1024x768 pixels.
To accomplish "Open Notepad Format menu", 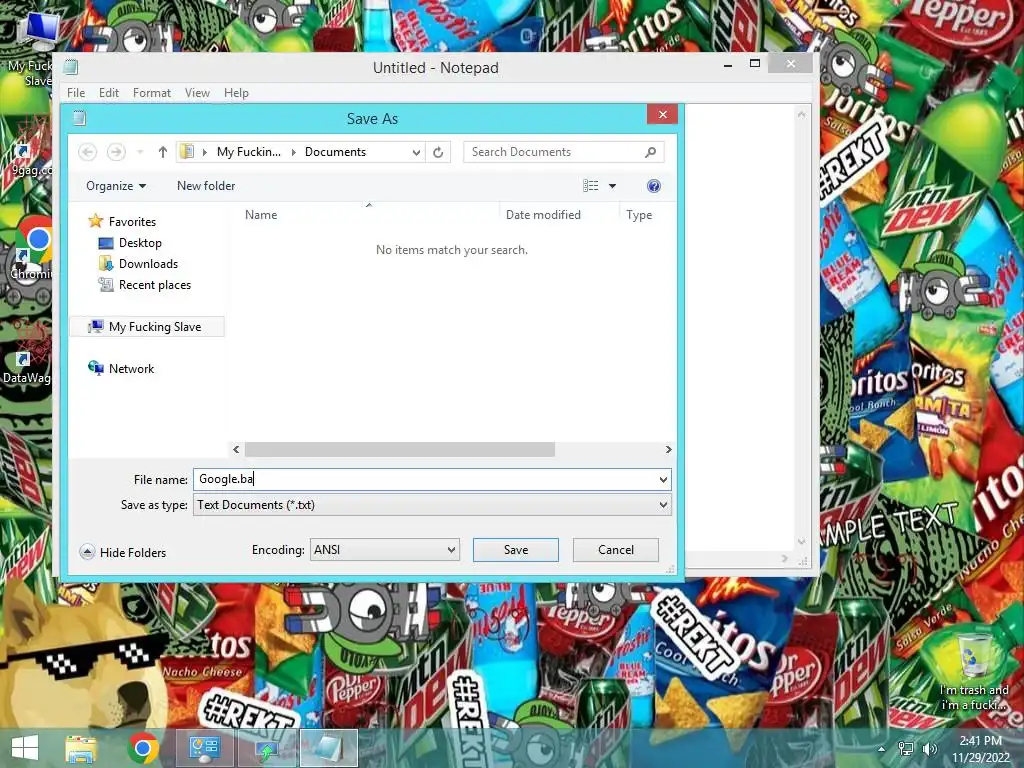I will click(x=152, y=93).
